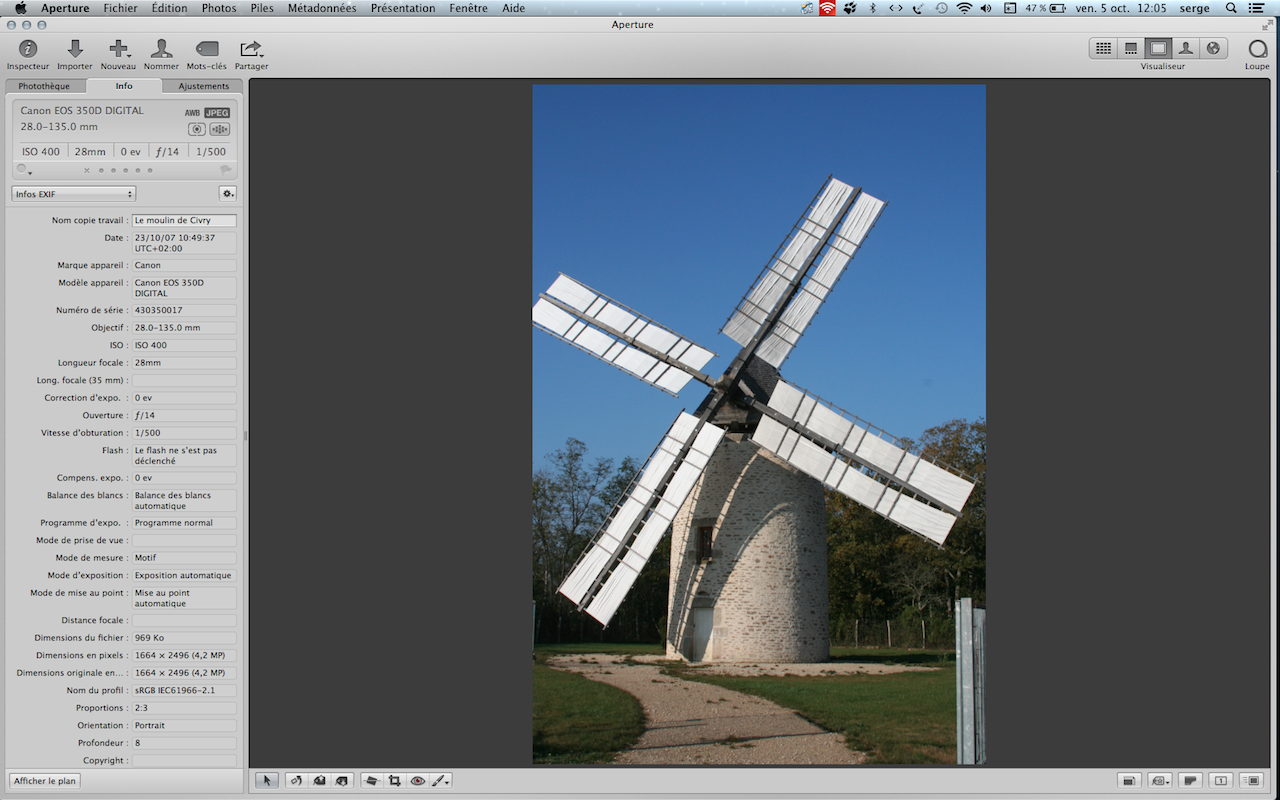The height and width of the screenshot is (800, 1280).
Task: Open the Métadonnées menu
Action: click(321, 8)
